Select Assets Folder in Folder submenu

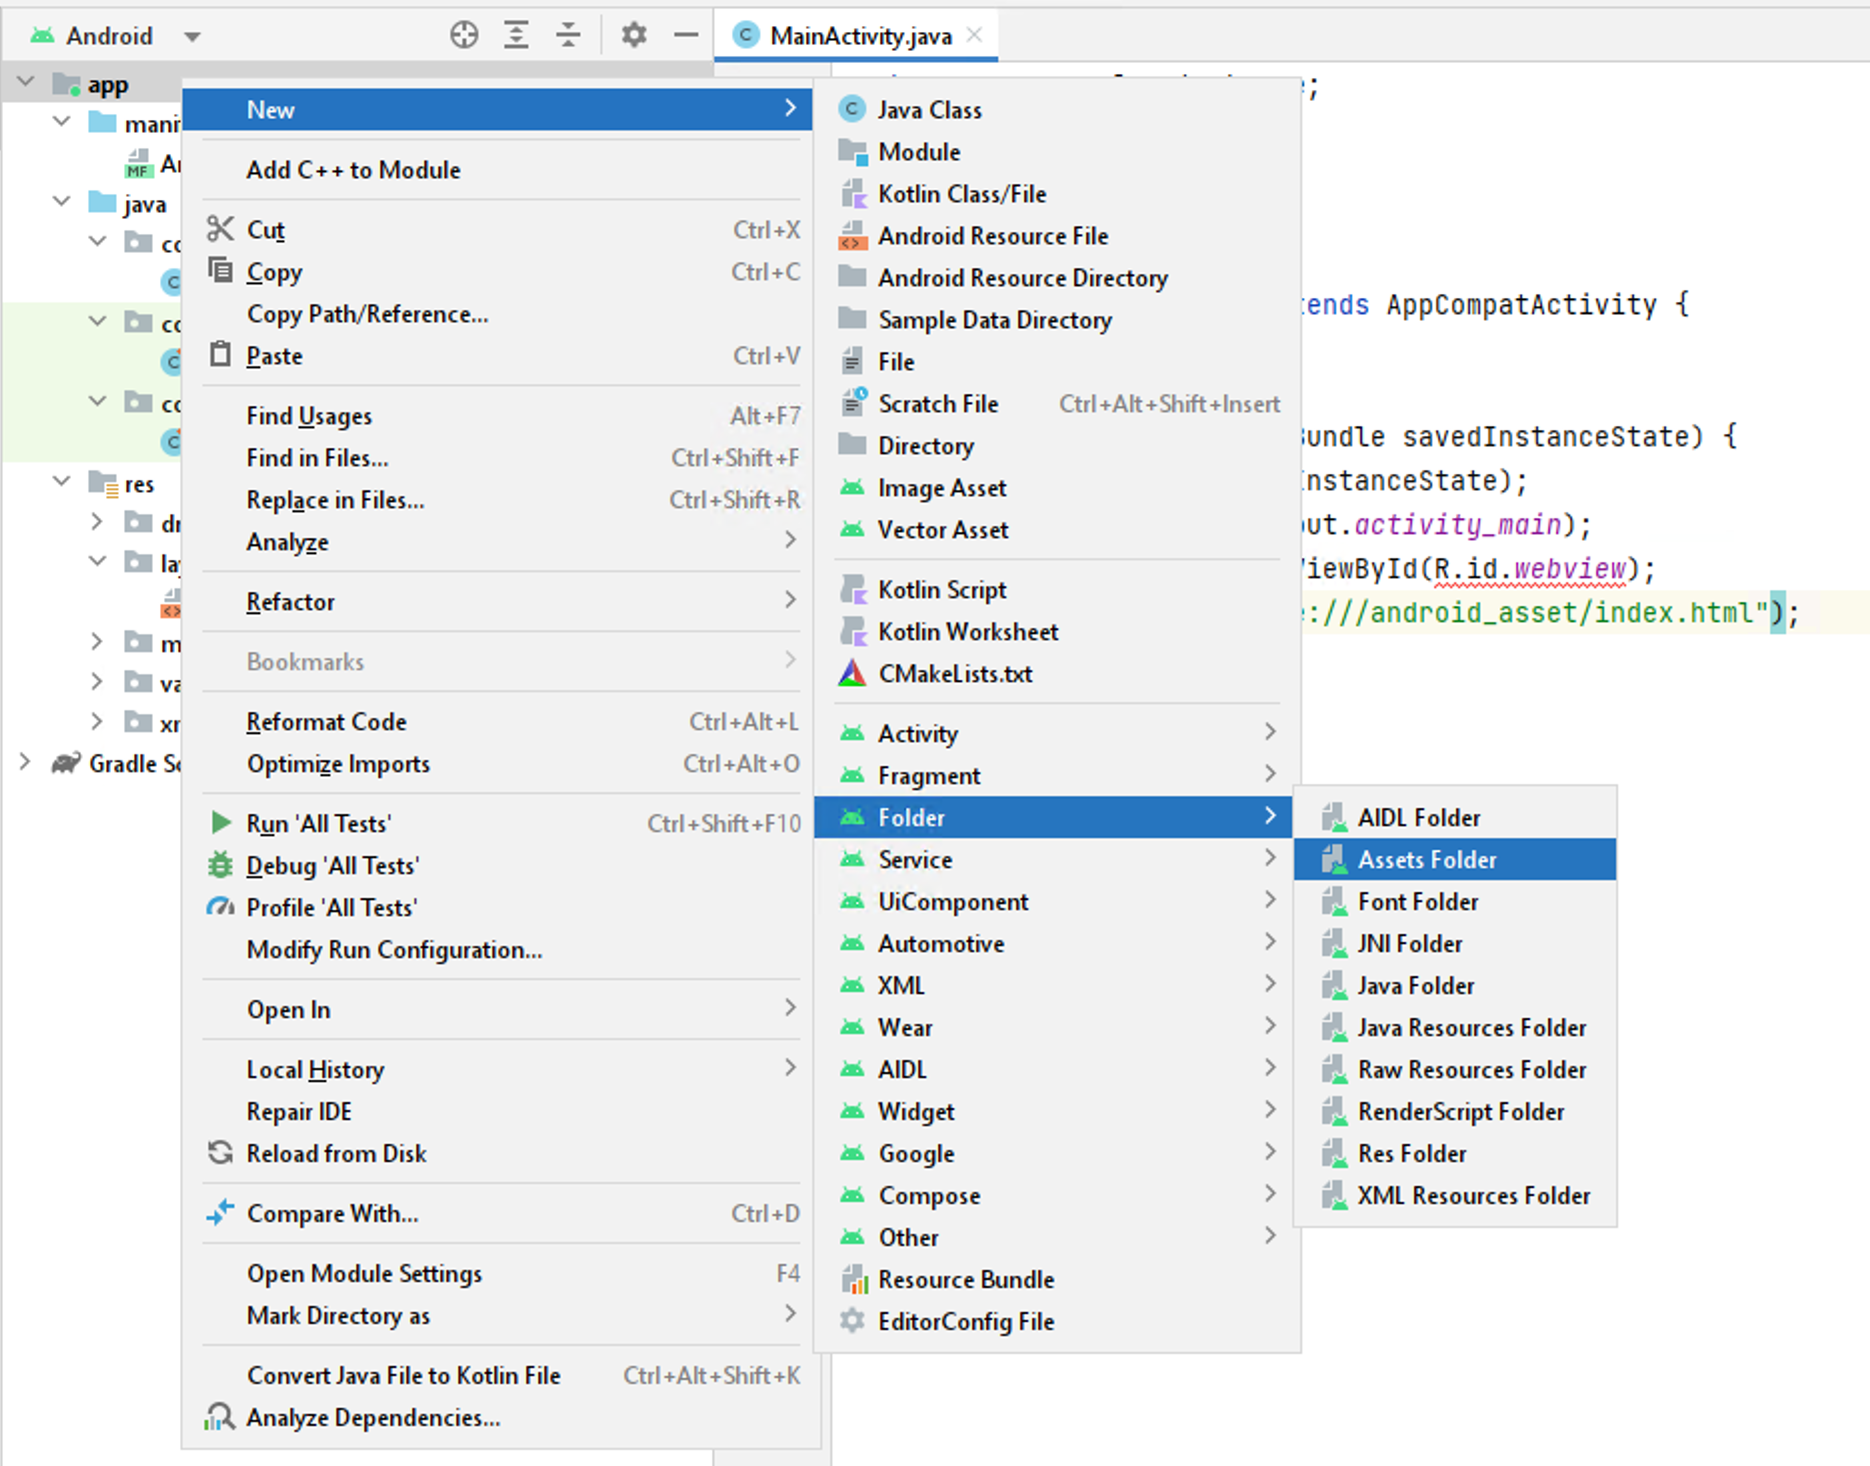tap(1426, 859)
